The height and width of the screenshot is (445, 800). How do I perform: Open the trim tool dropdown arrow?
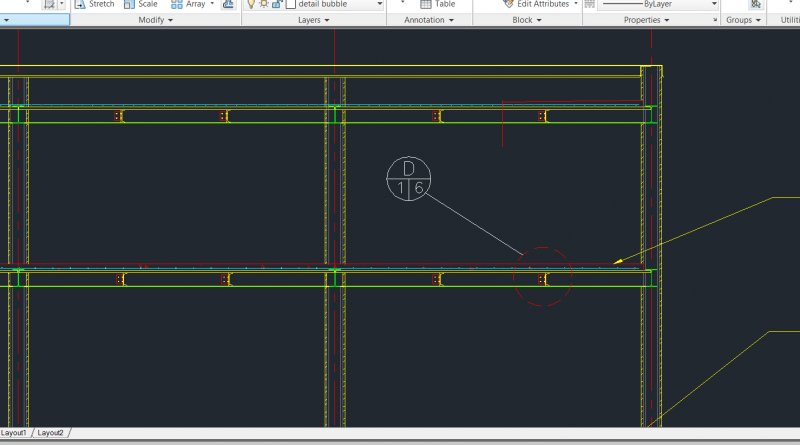(62, 4)
